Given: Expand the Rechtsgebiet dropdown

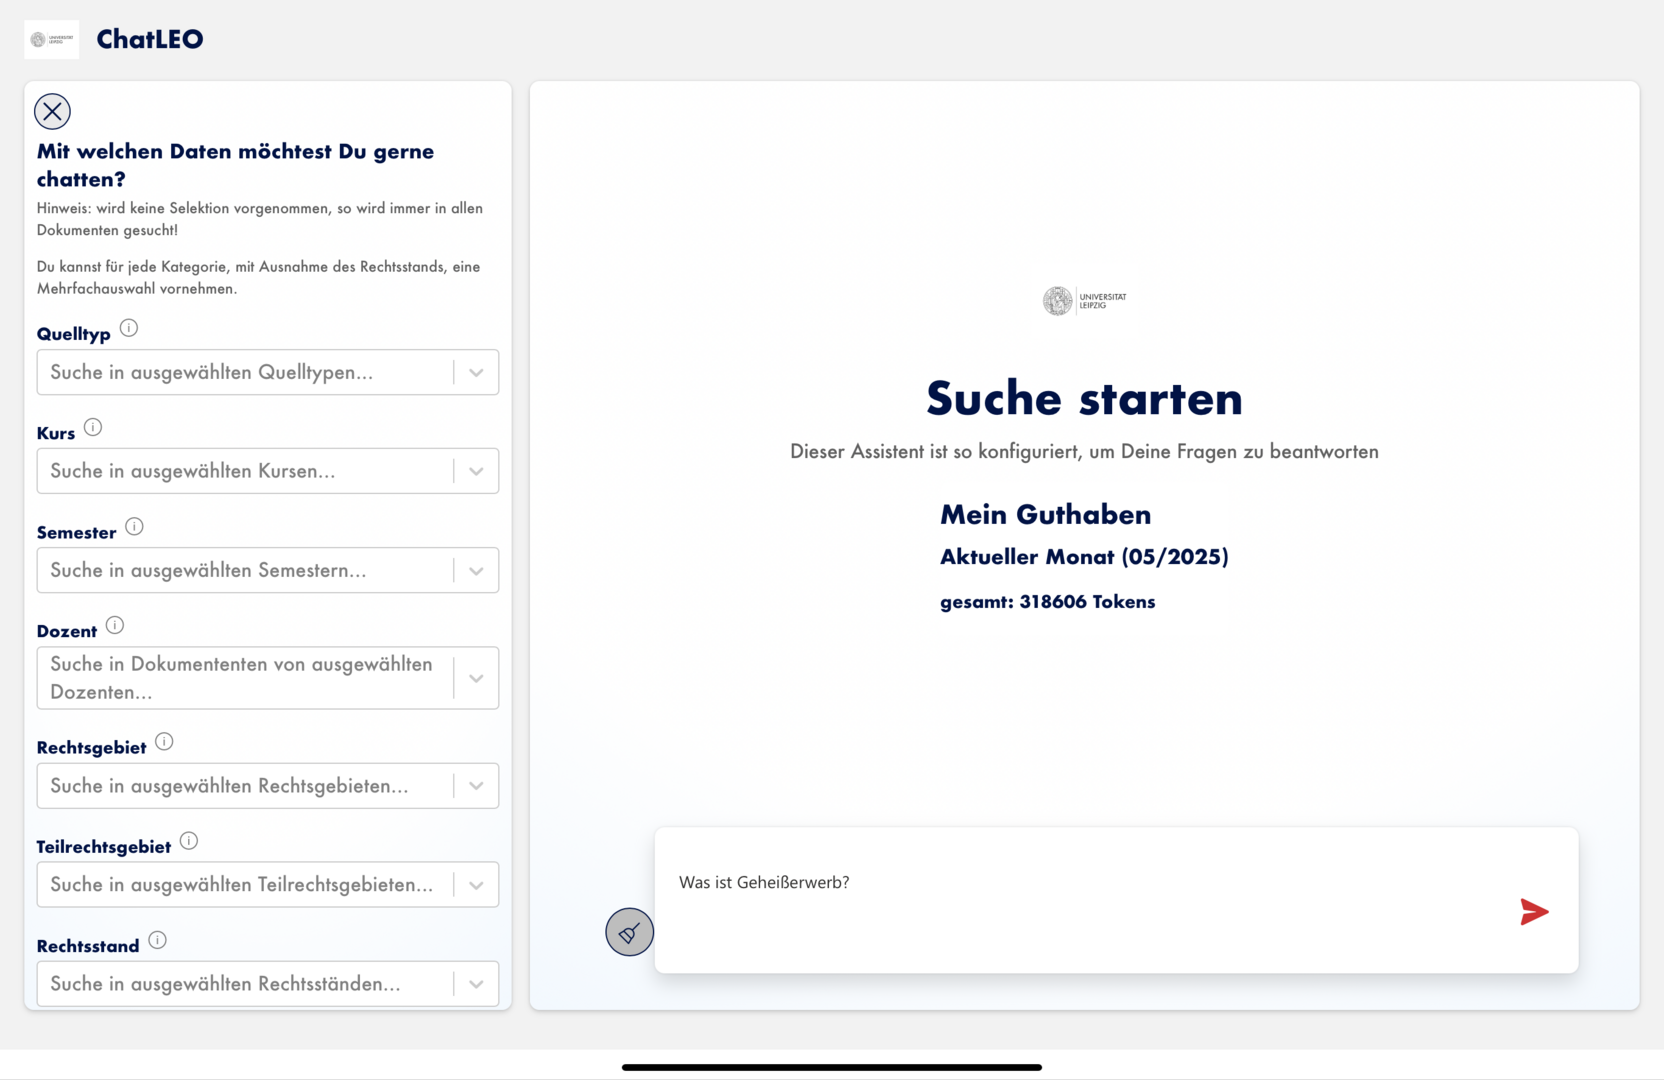Looking at the screenshot, I should click(x=476, y=786).
